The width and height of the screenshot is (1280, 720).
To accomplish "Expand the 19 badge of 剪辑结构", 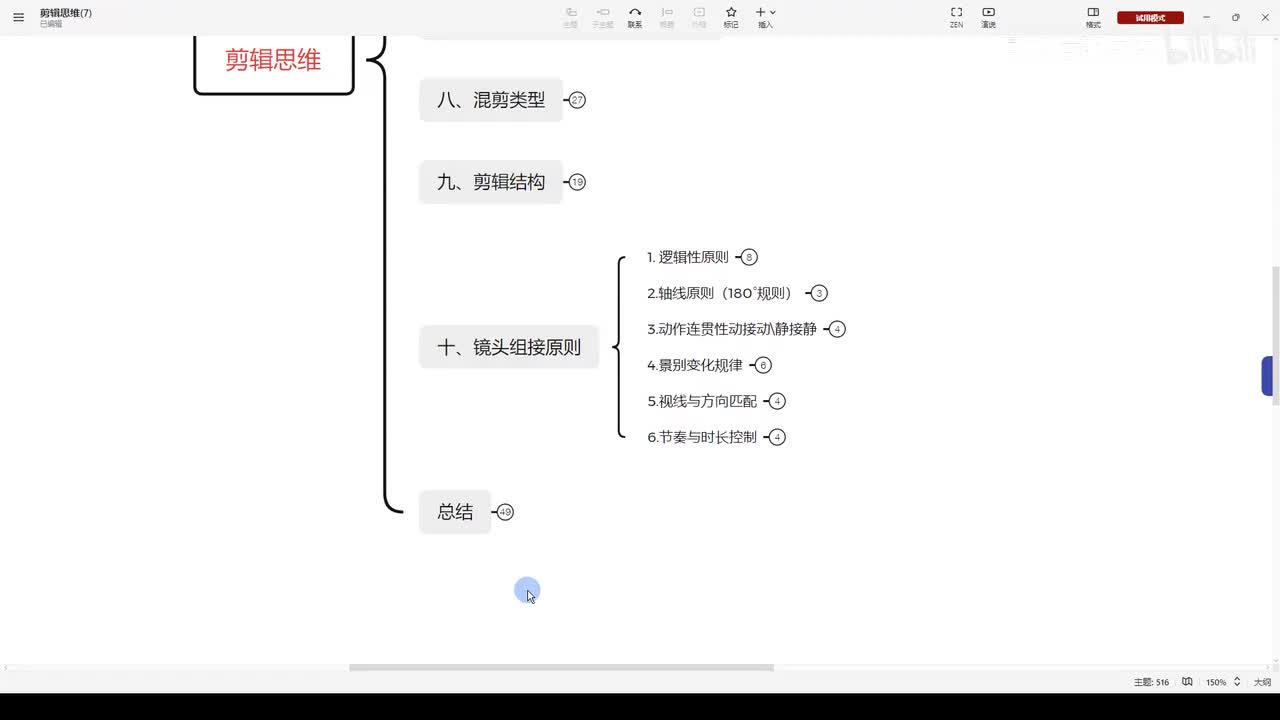I will click(x=577, y=182).
